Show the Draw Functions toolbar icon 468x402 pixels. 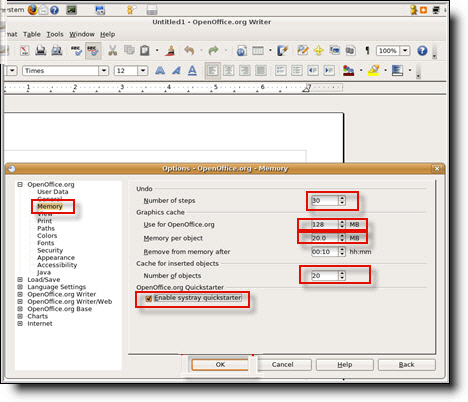click(282, 51)
